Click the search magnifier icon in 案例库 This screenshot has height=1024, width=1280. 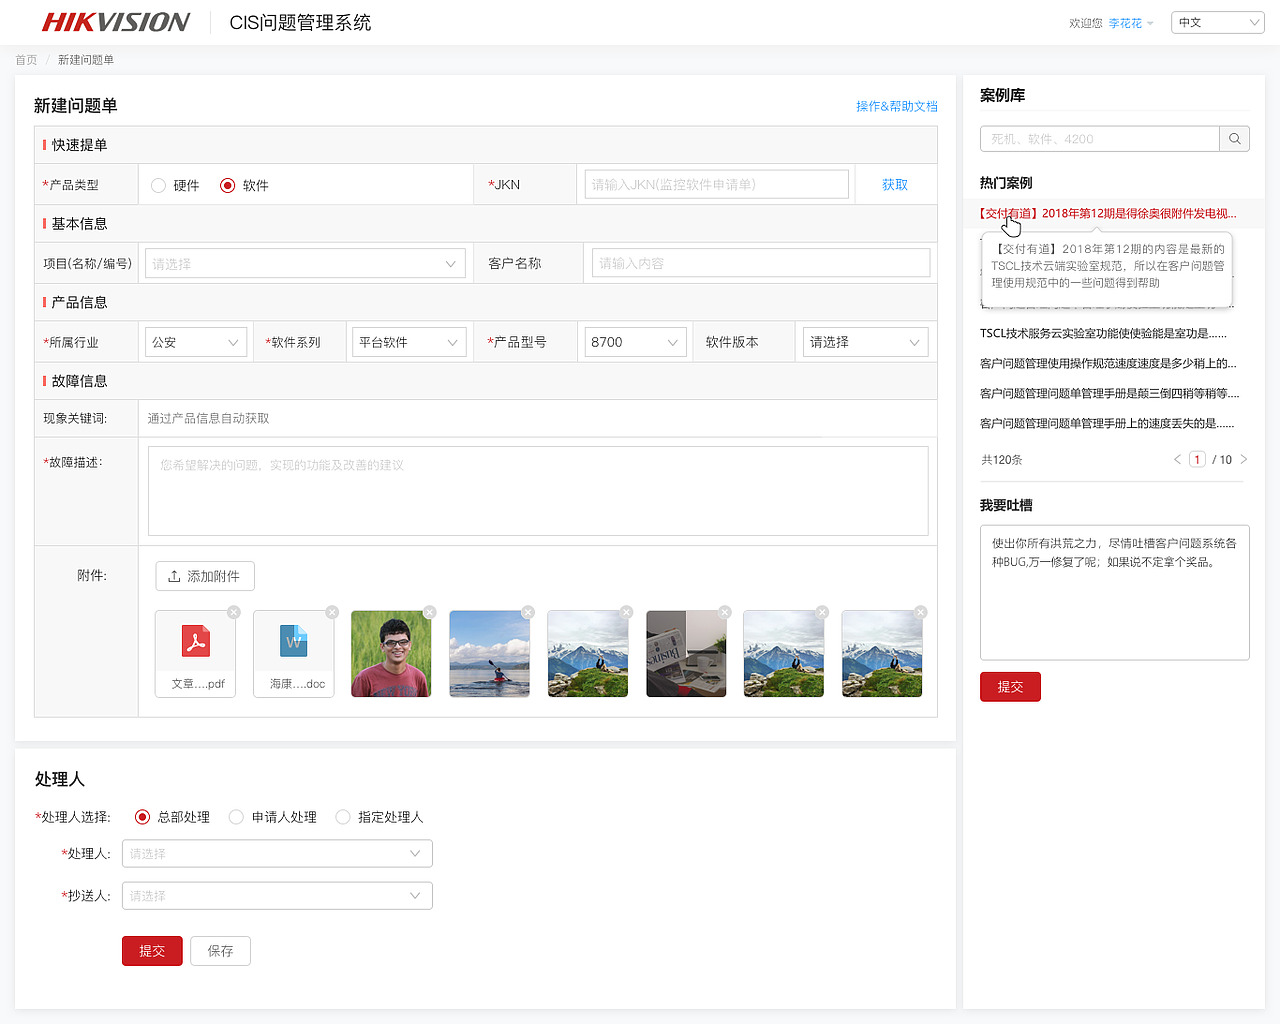(x=1235, y=138)
